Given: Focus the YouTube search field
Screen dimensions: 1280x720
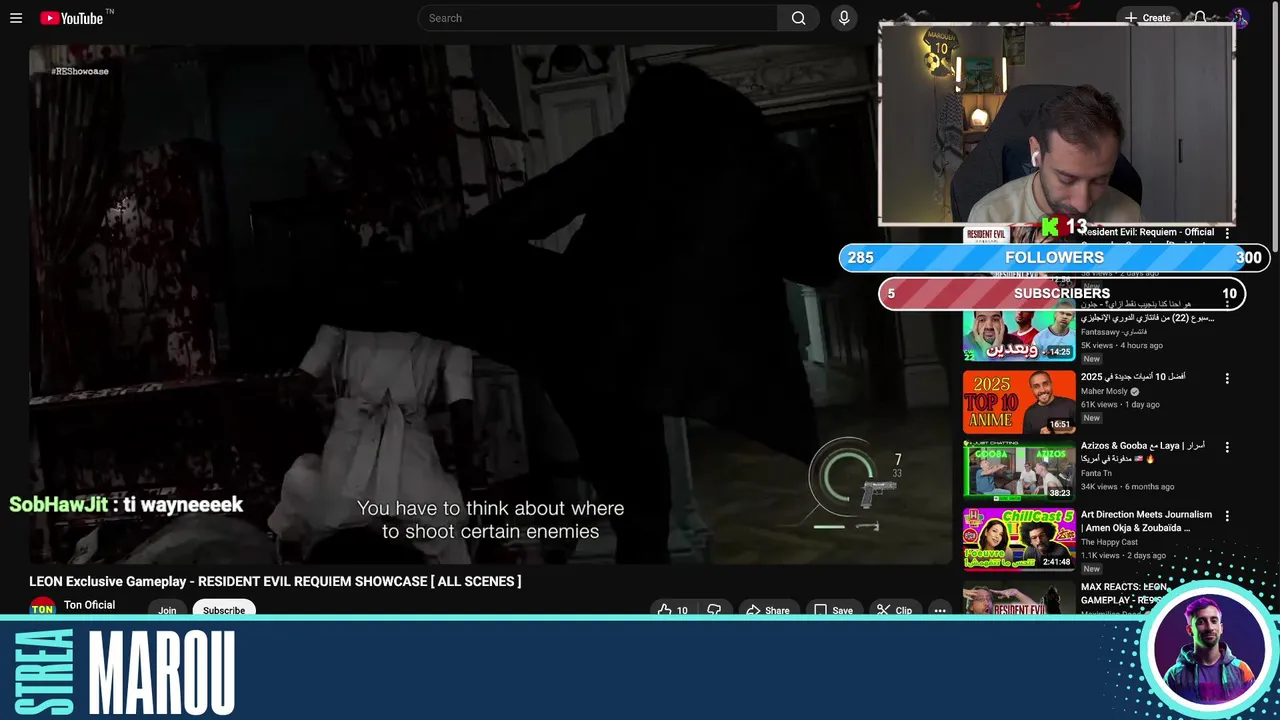Looking at the screenshot, I should 598,18.
